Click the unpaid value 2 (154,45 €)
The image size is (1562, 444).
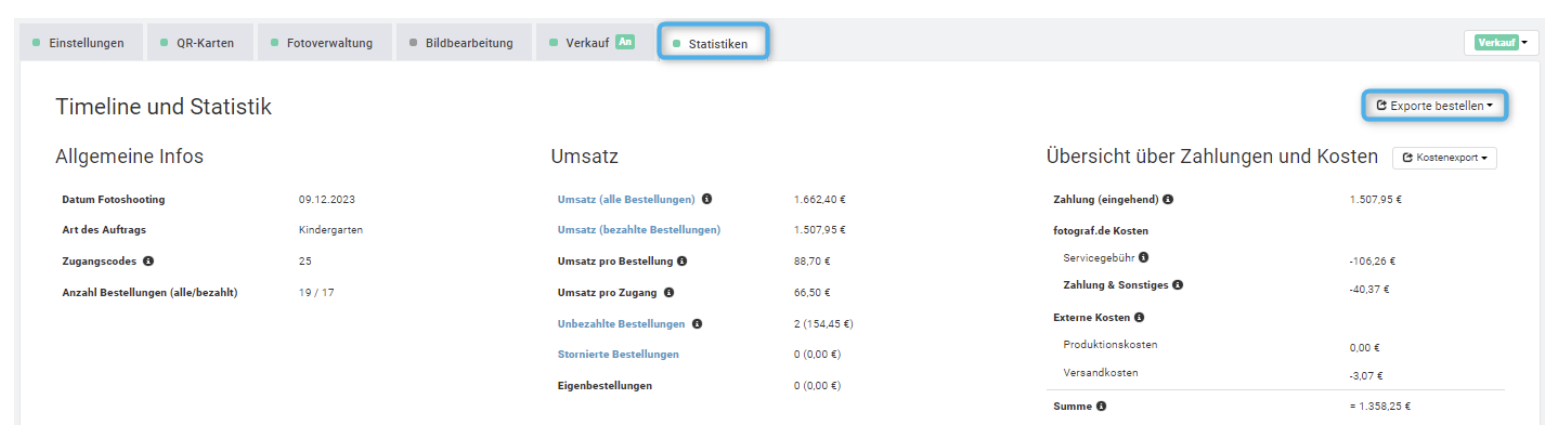click(x=823, y=323)
